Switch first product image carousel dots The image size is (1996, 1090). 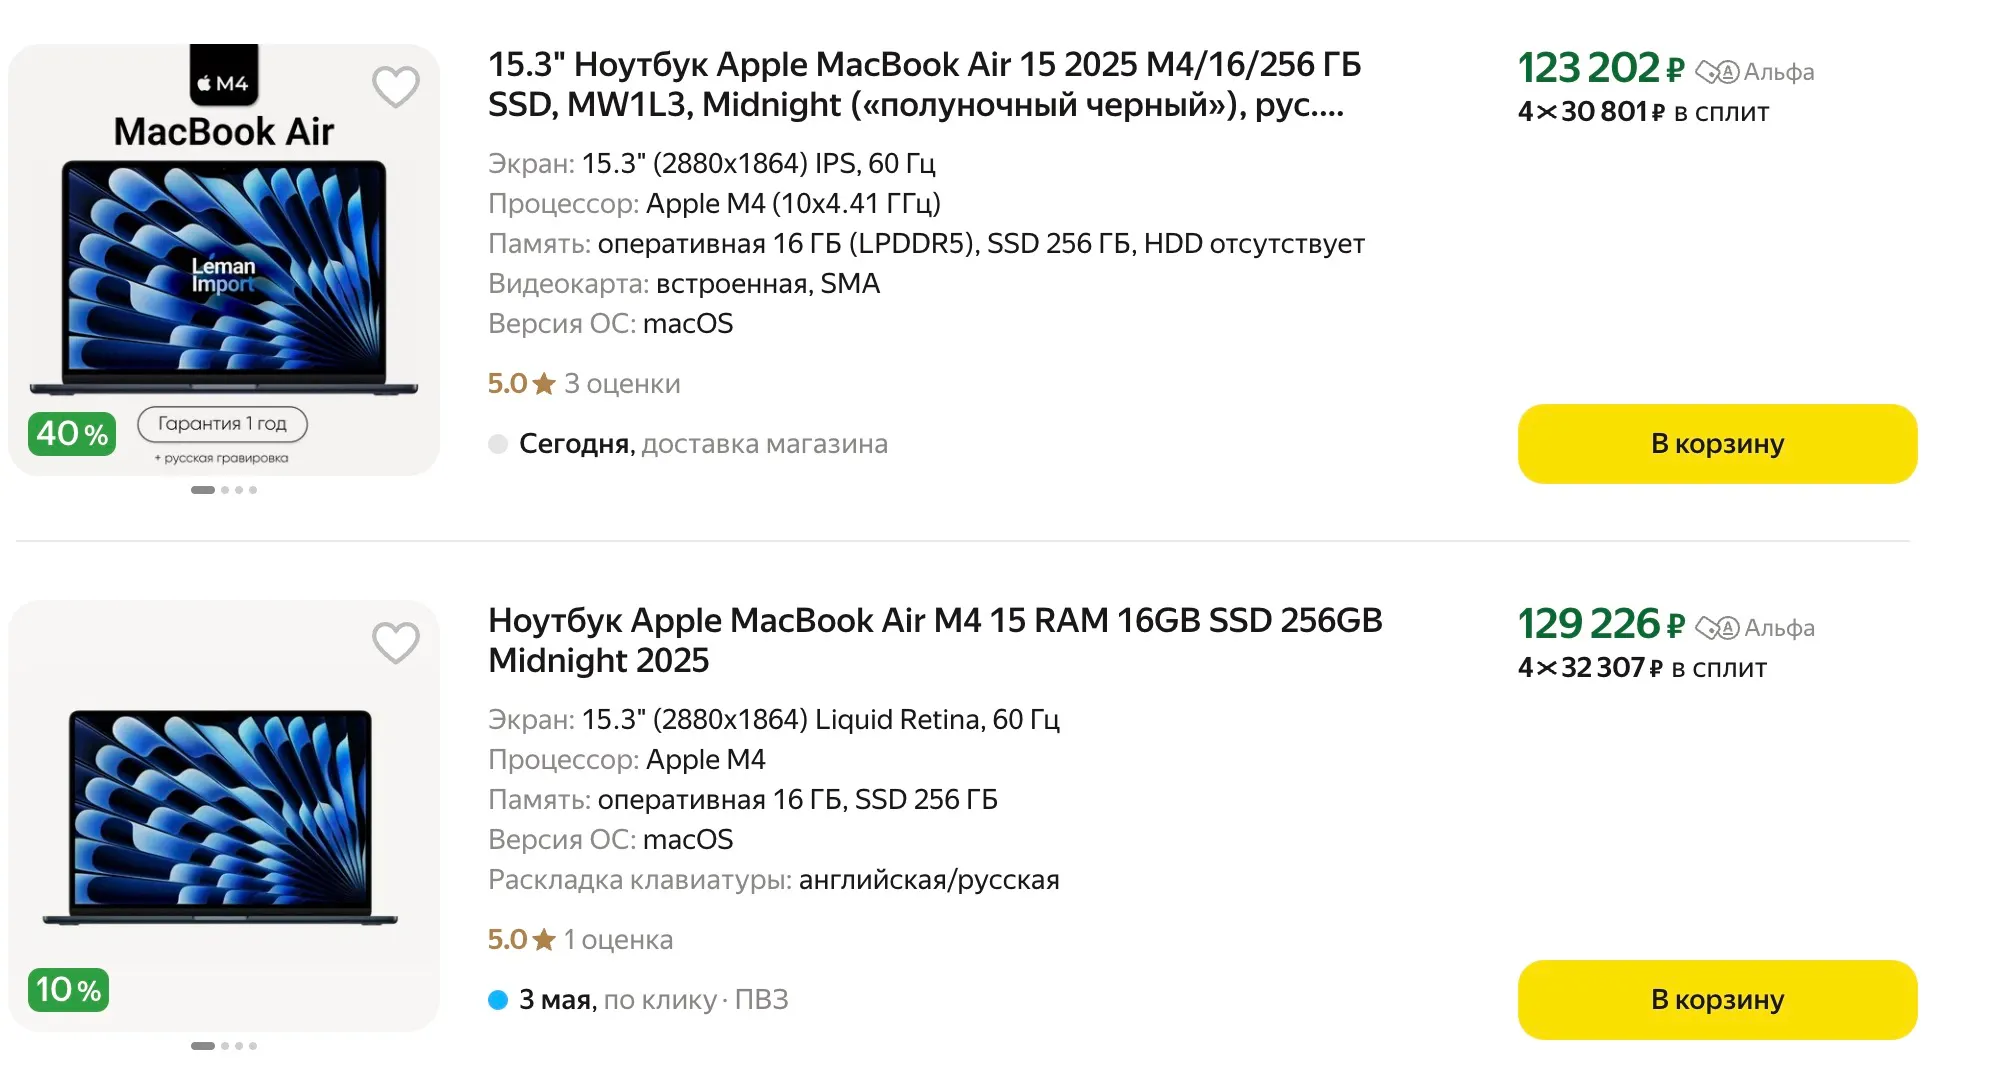pos(225,490)
